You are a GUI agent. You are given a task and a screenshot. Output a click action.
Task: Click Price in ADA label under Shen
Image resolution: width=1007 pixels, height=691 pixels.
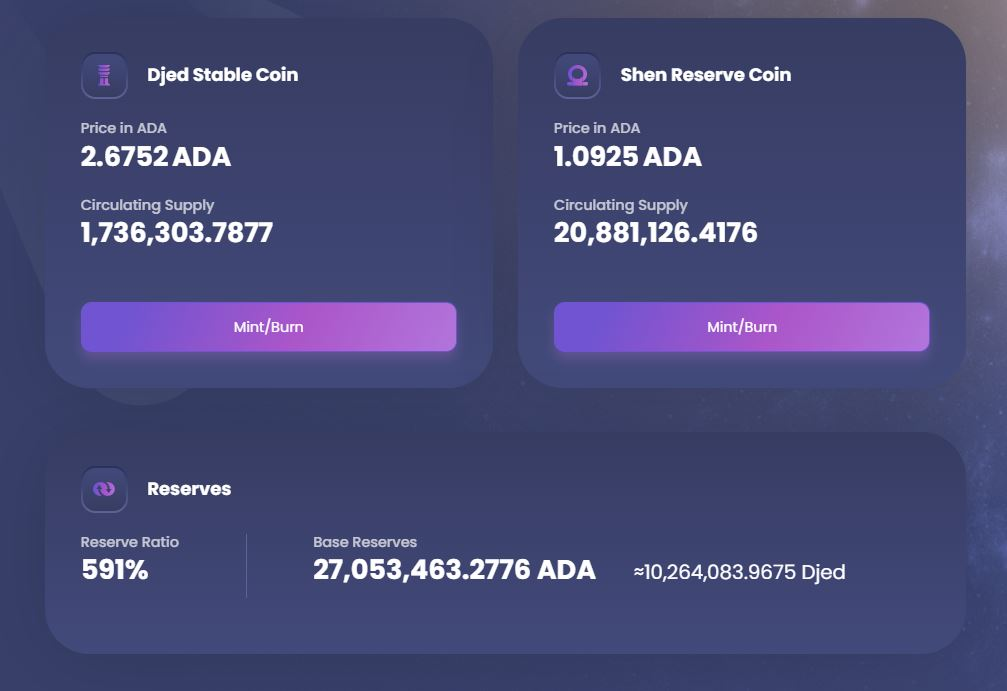(597, 128)
